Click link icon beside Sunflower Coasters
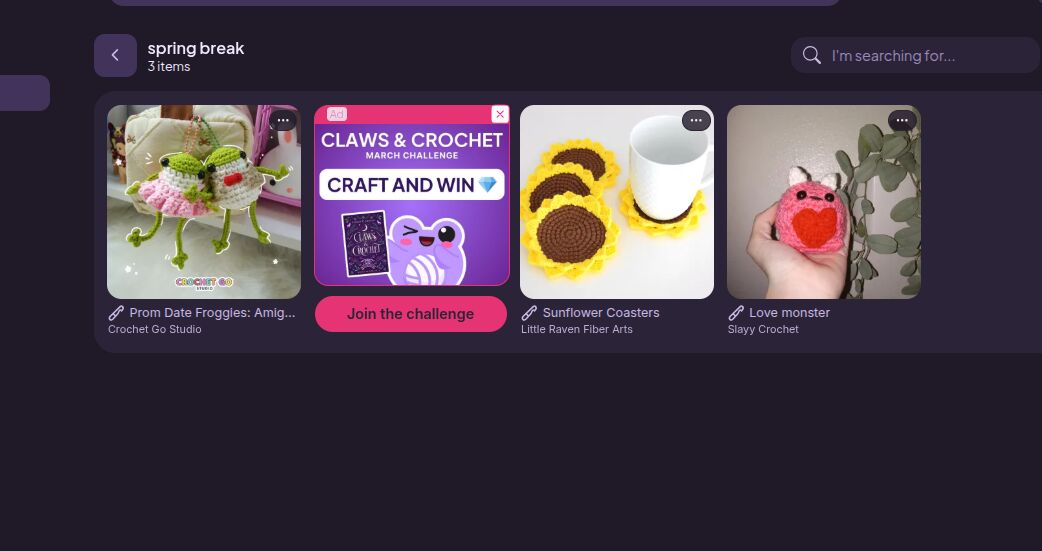Screen dimensions: 1042x551 529,312
